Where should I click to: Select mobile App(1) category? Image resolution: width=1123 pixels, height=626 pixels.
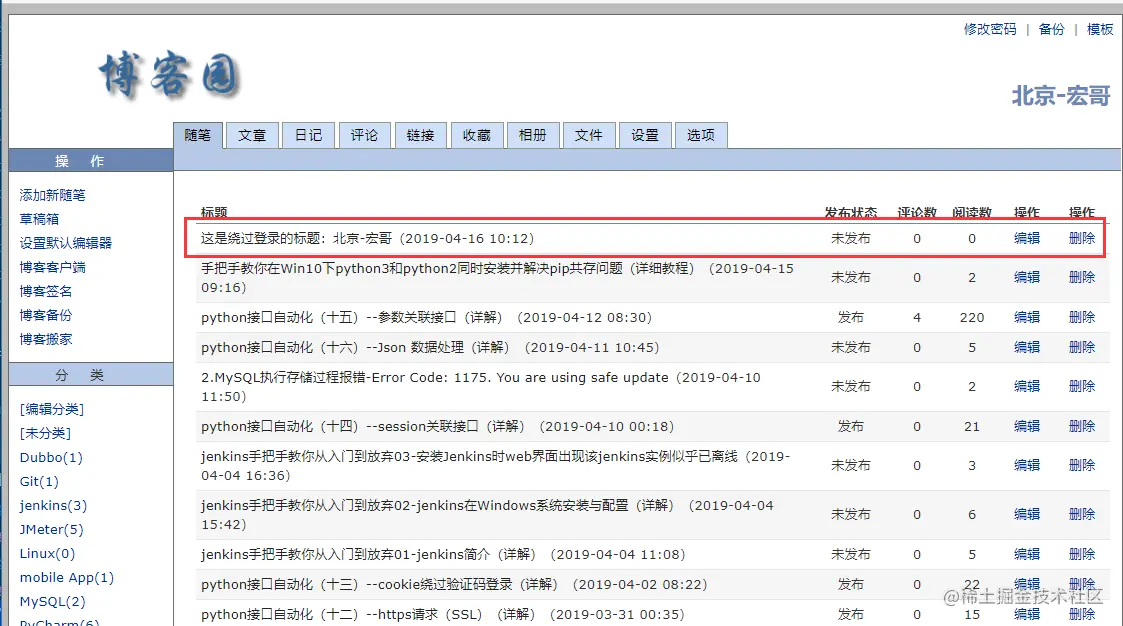coord(67,577)
